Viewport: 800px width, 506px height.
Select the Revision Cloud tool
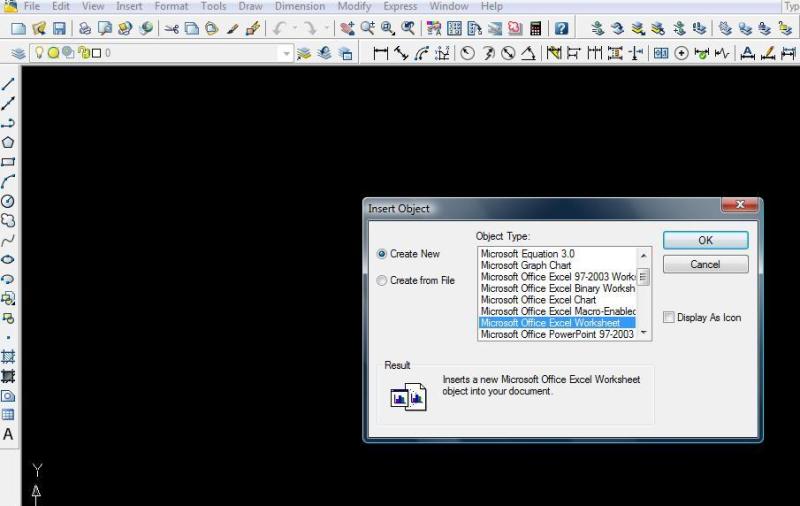8,220
